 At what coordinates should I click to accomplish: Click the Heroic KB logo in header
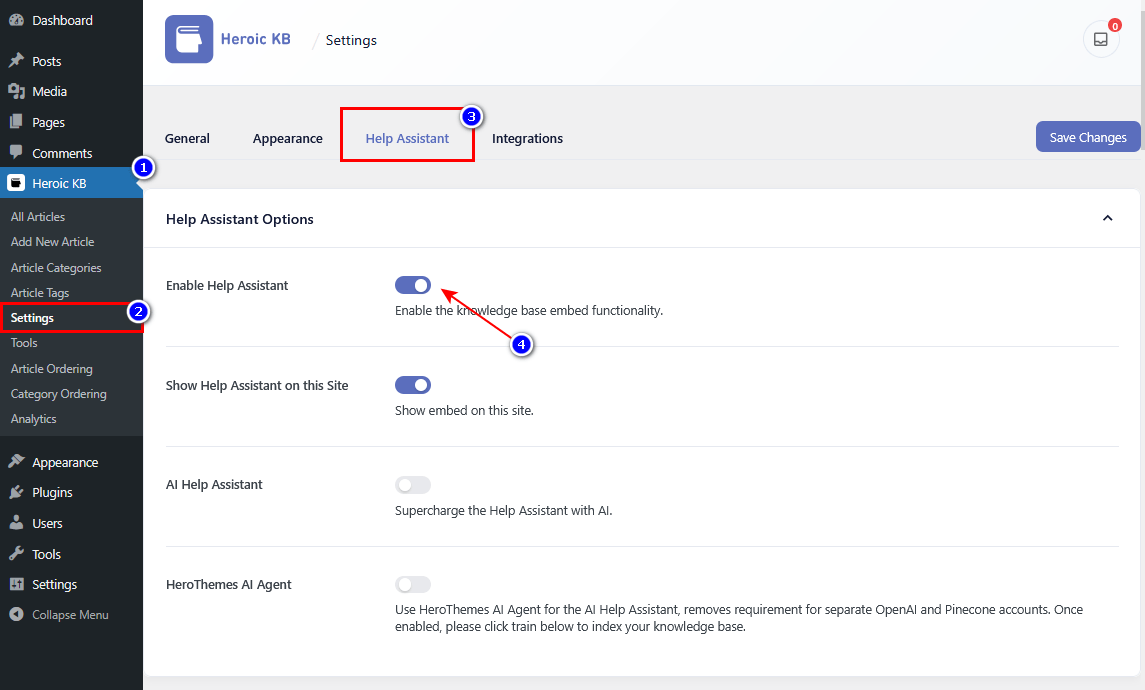click(189, 39)
